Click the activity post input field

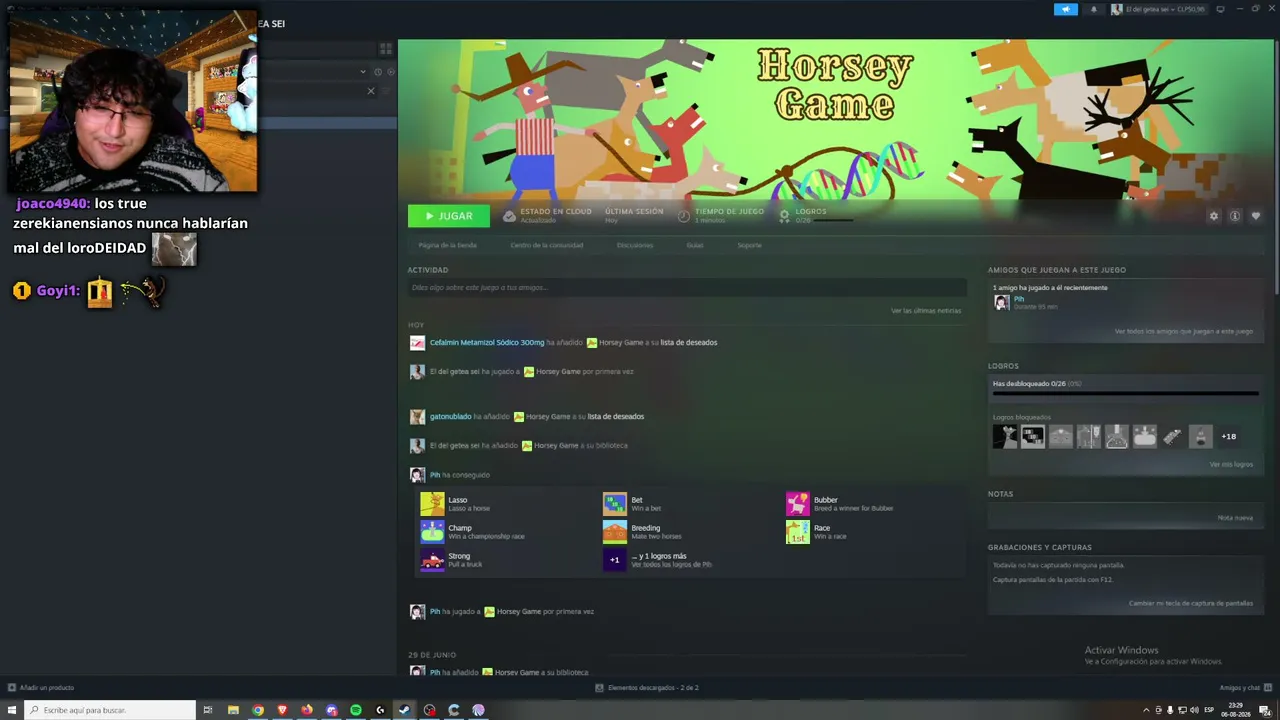click(687, 288)
